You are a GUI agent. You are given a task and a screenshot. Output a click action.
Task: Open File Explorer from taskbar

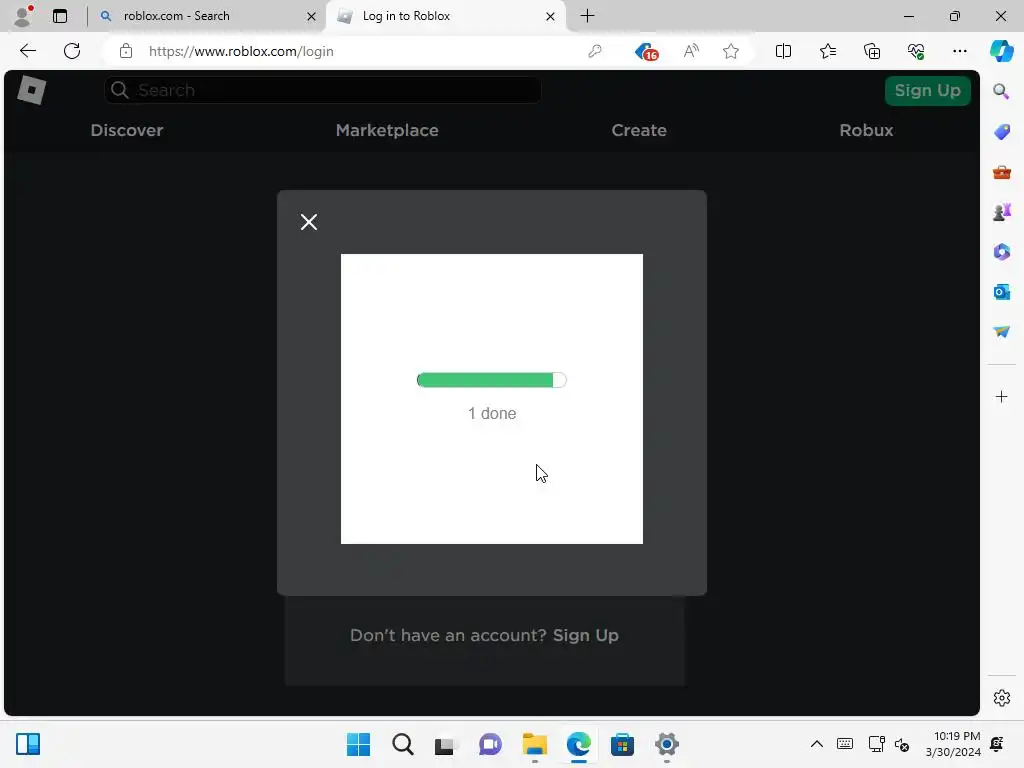(x=534, y=744)
